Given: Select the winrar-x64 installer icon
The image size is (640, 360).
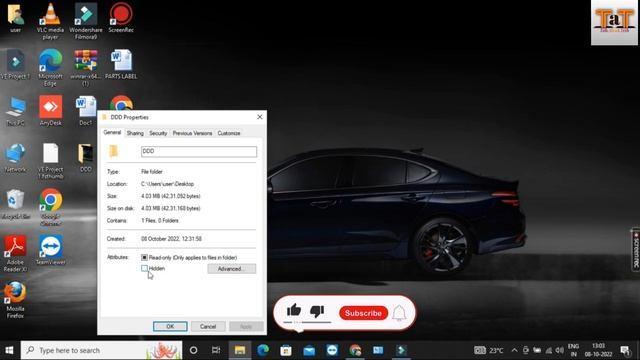Looking at the screenshot, I should point(86,68).
